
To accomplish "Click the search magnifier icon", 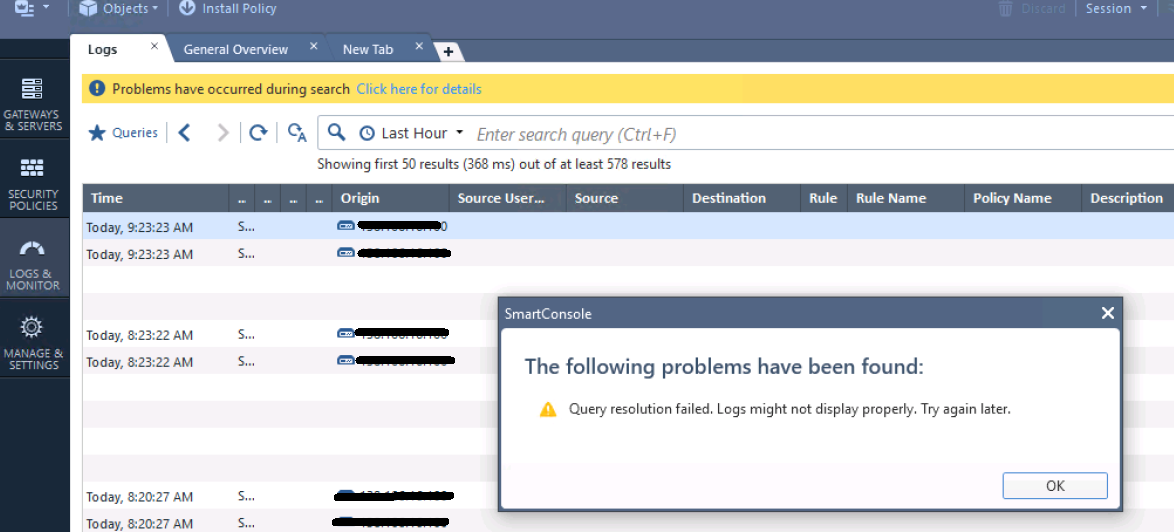I will point(337,132).
